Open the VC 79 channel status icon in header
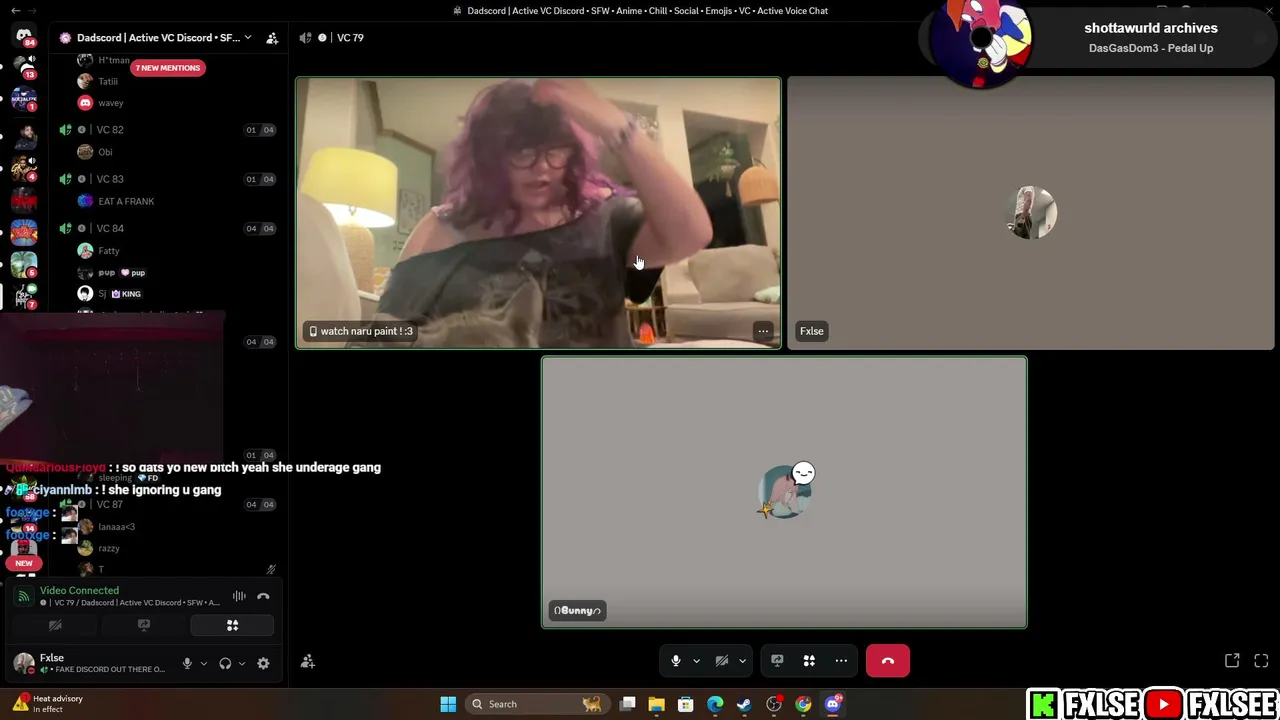 (x=322, y=38)
